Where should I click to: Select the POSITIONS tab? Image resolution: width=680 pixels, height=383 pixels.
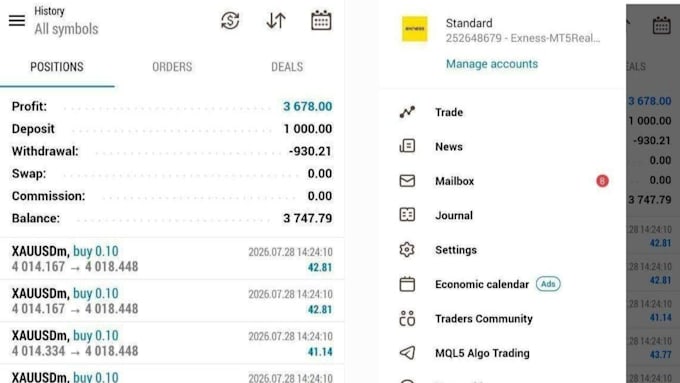point(57,67)
